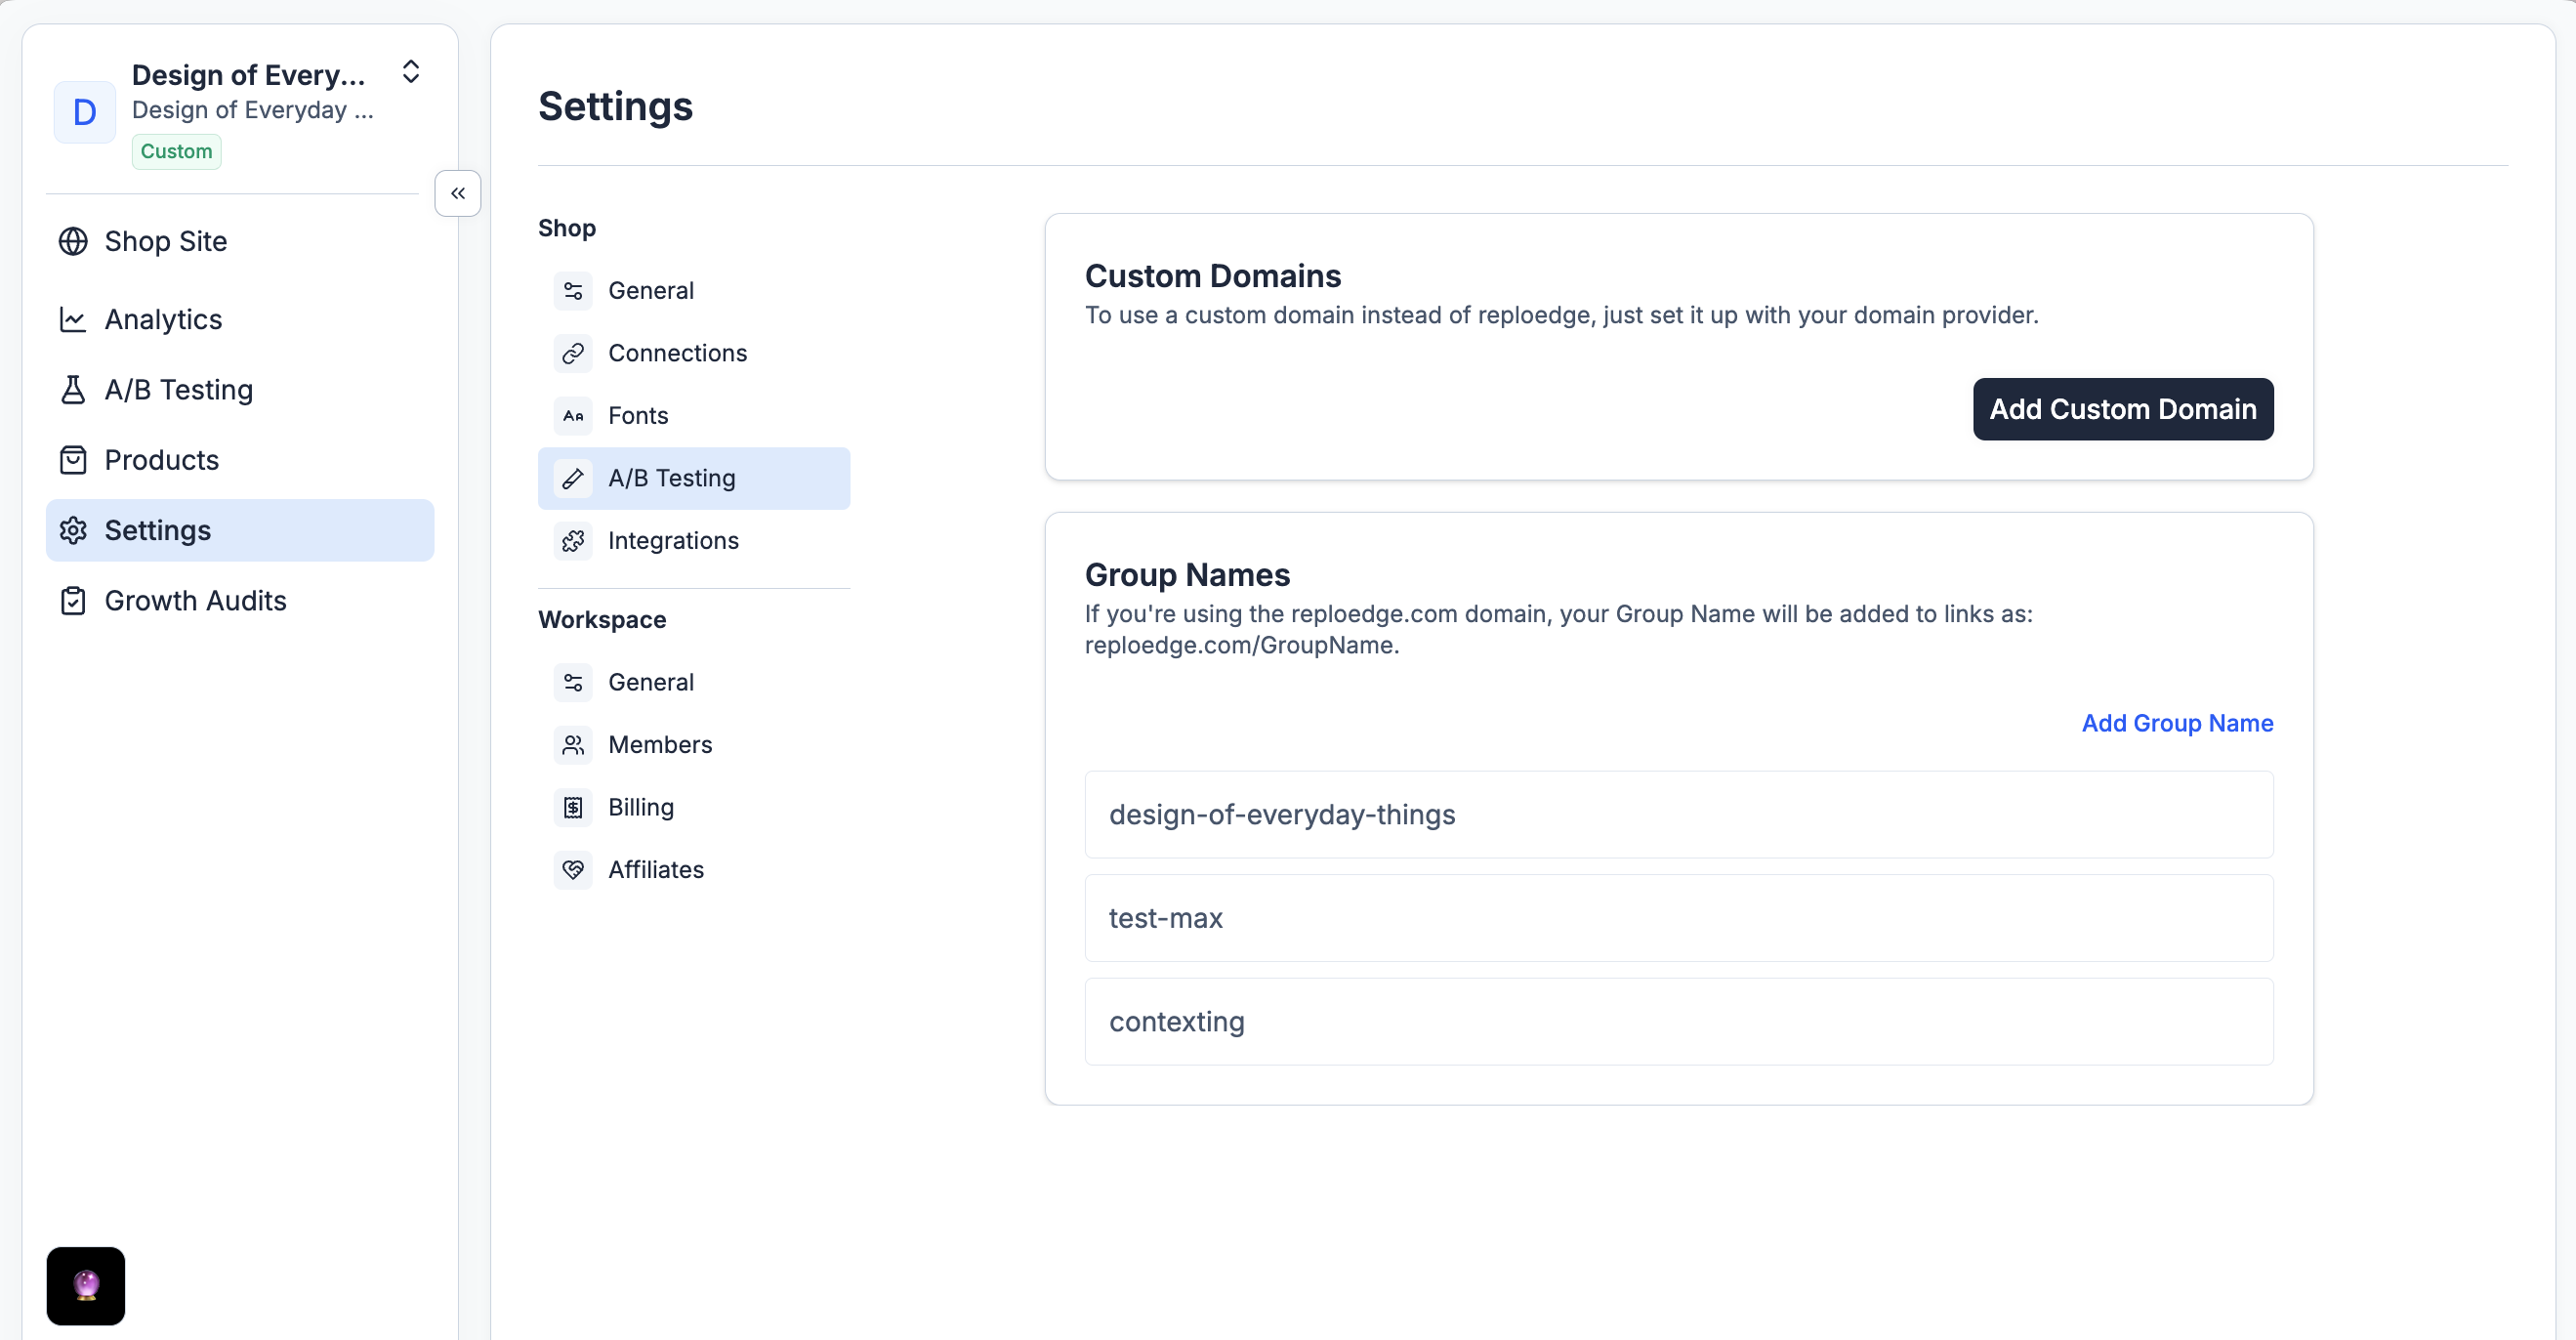Click the design-of-everyday-things group name field

(x=1678, y=814)
